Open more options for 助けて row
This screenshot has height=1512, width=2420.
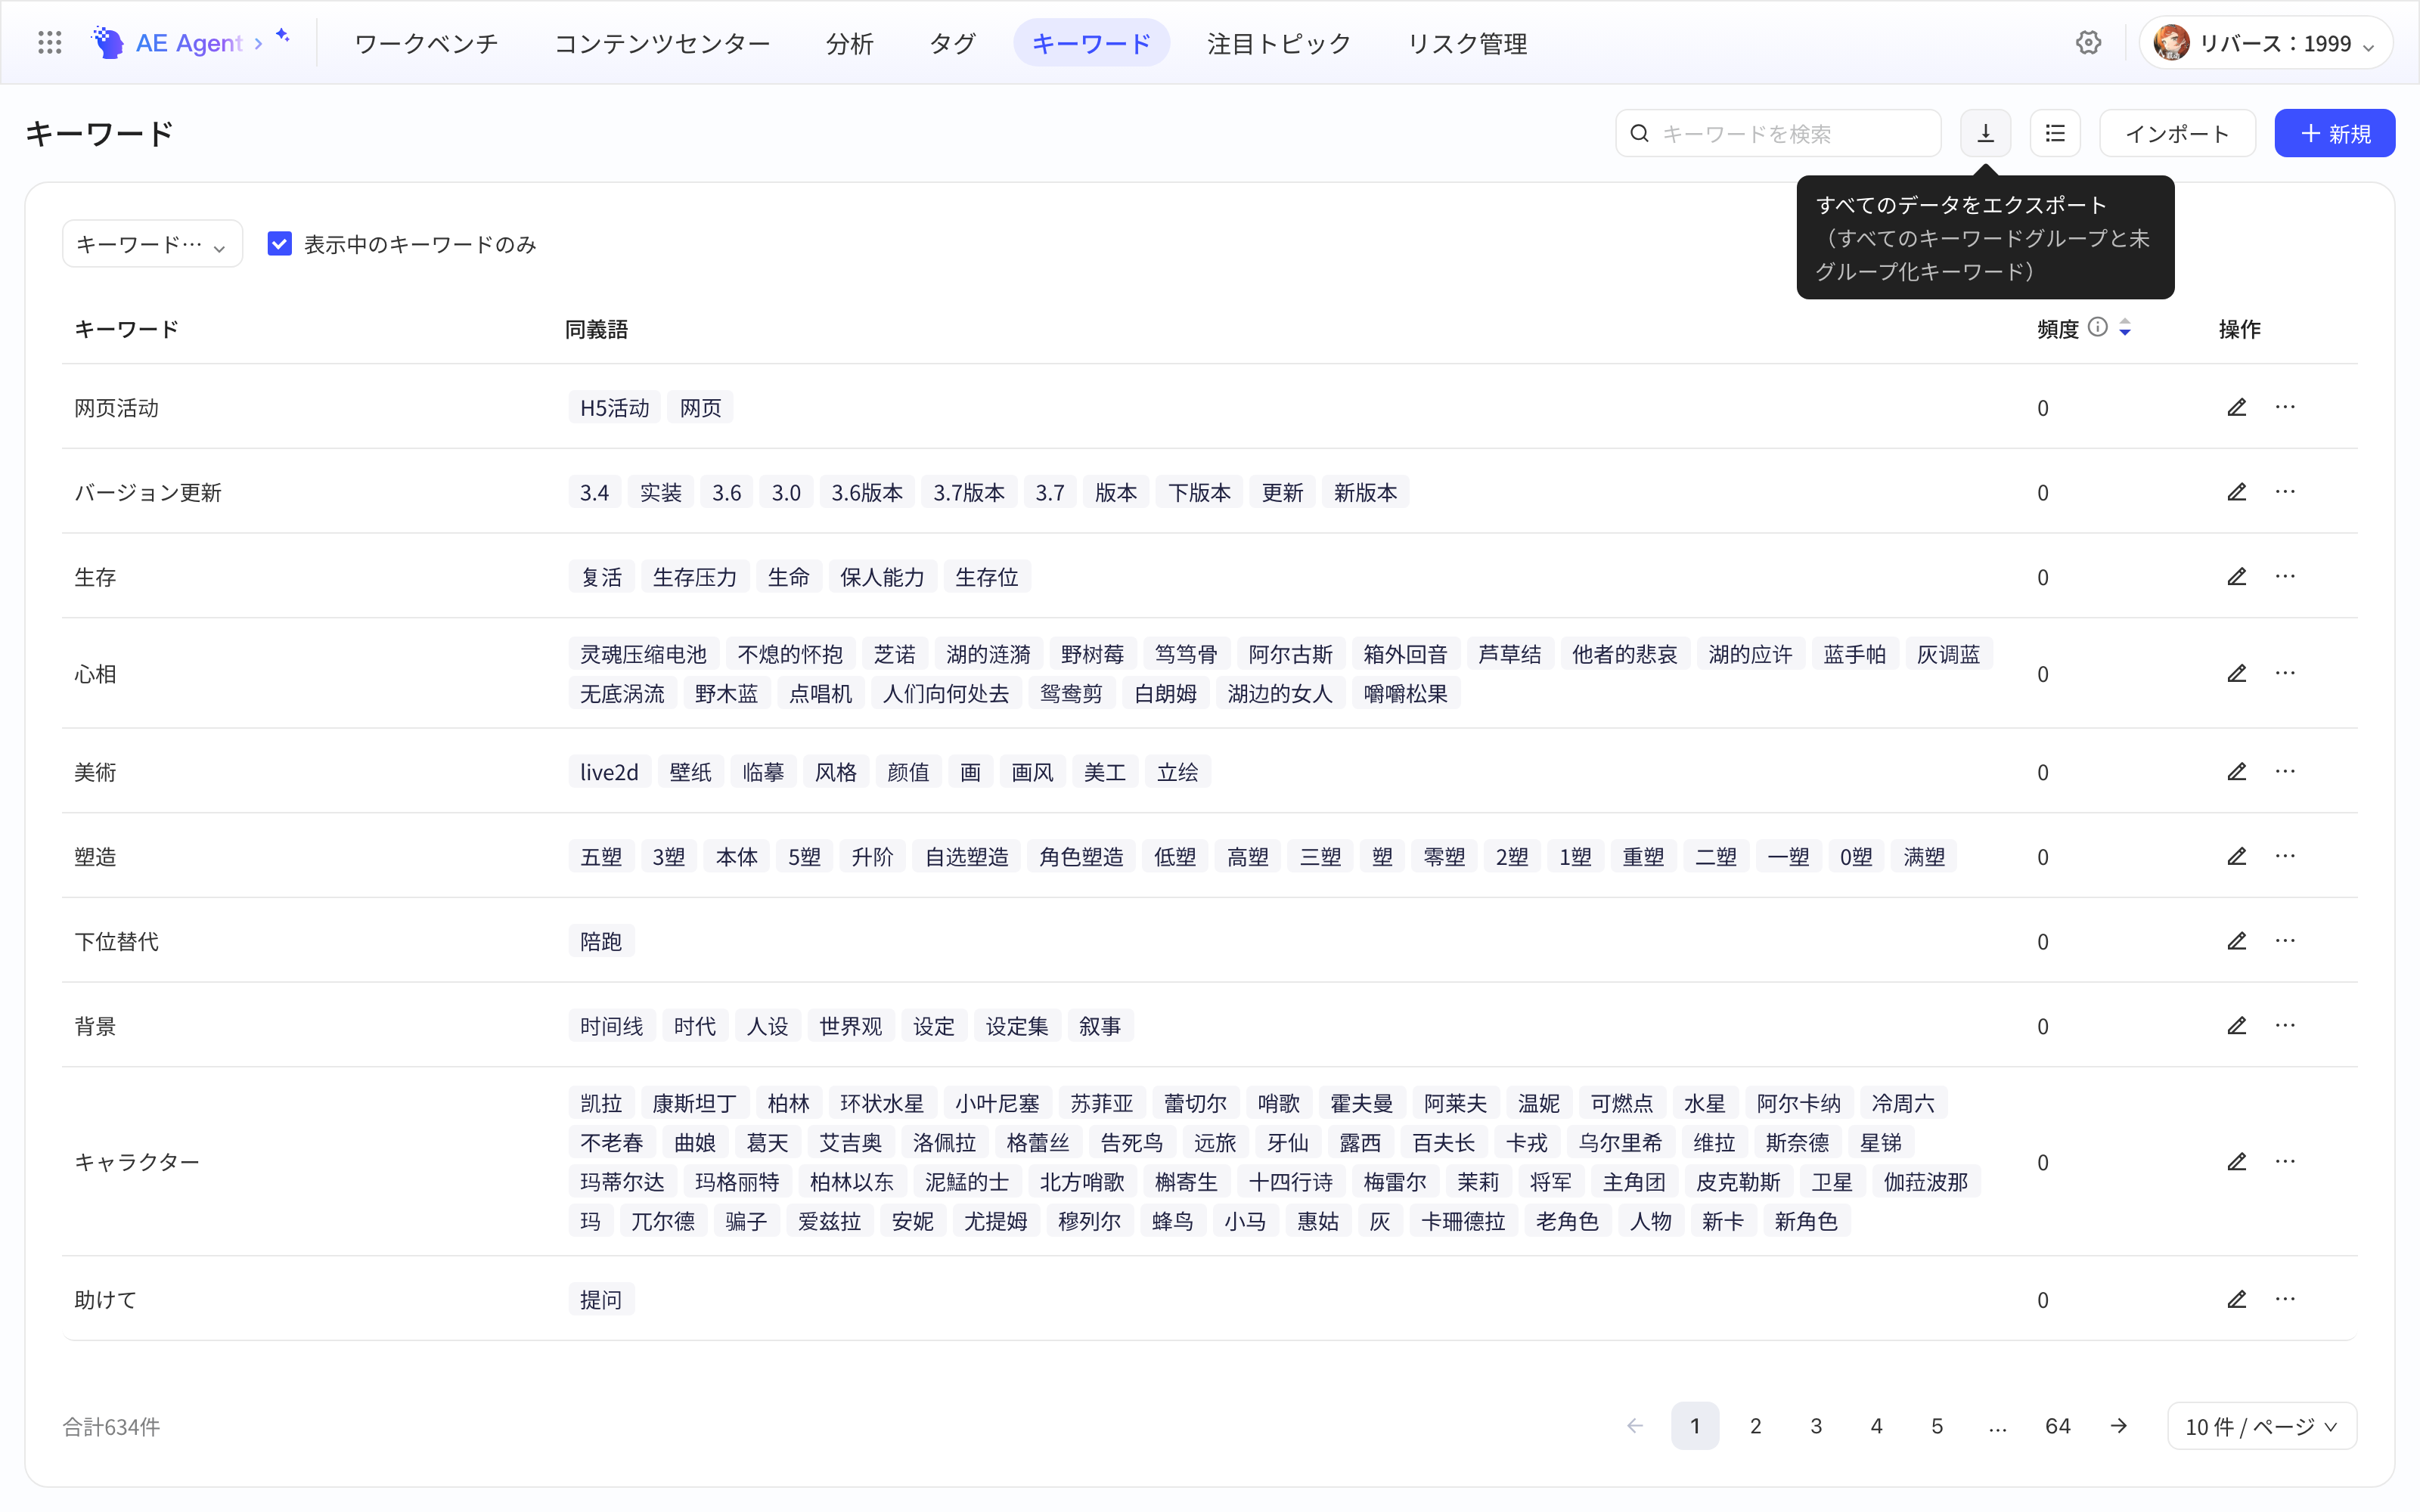(2285, 1299)
